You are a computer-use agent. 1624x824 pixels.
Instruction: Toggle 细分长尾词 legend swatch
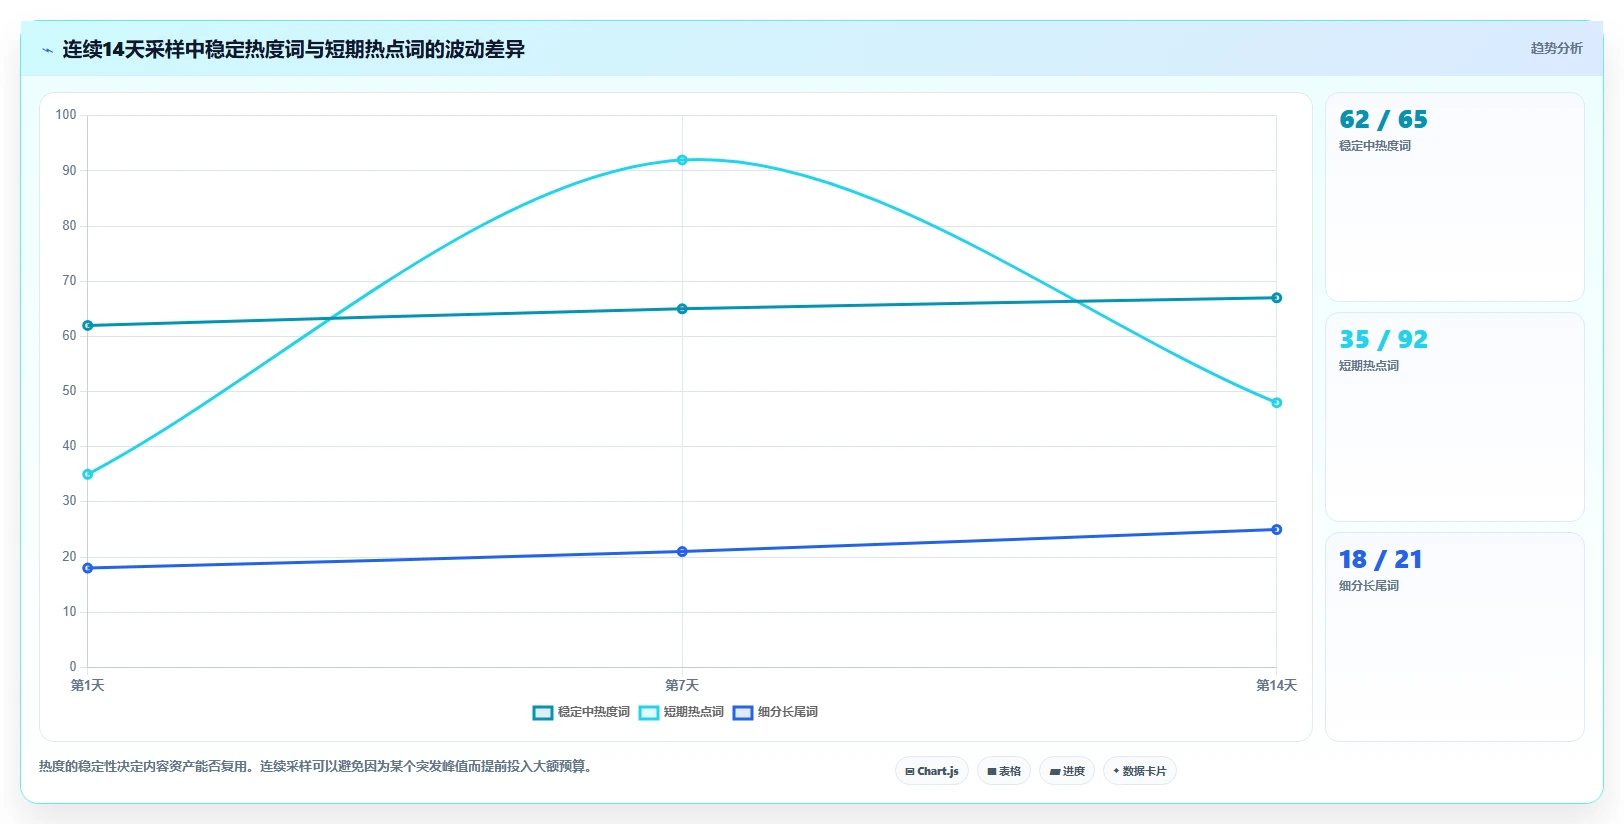click(x=743, y=713)
